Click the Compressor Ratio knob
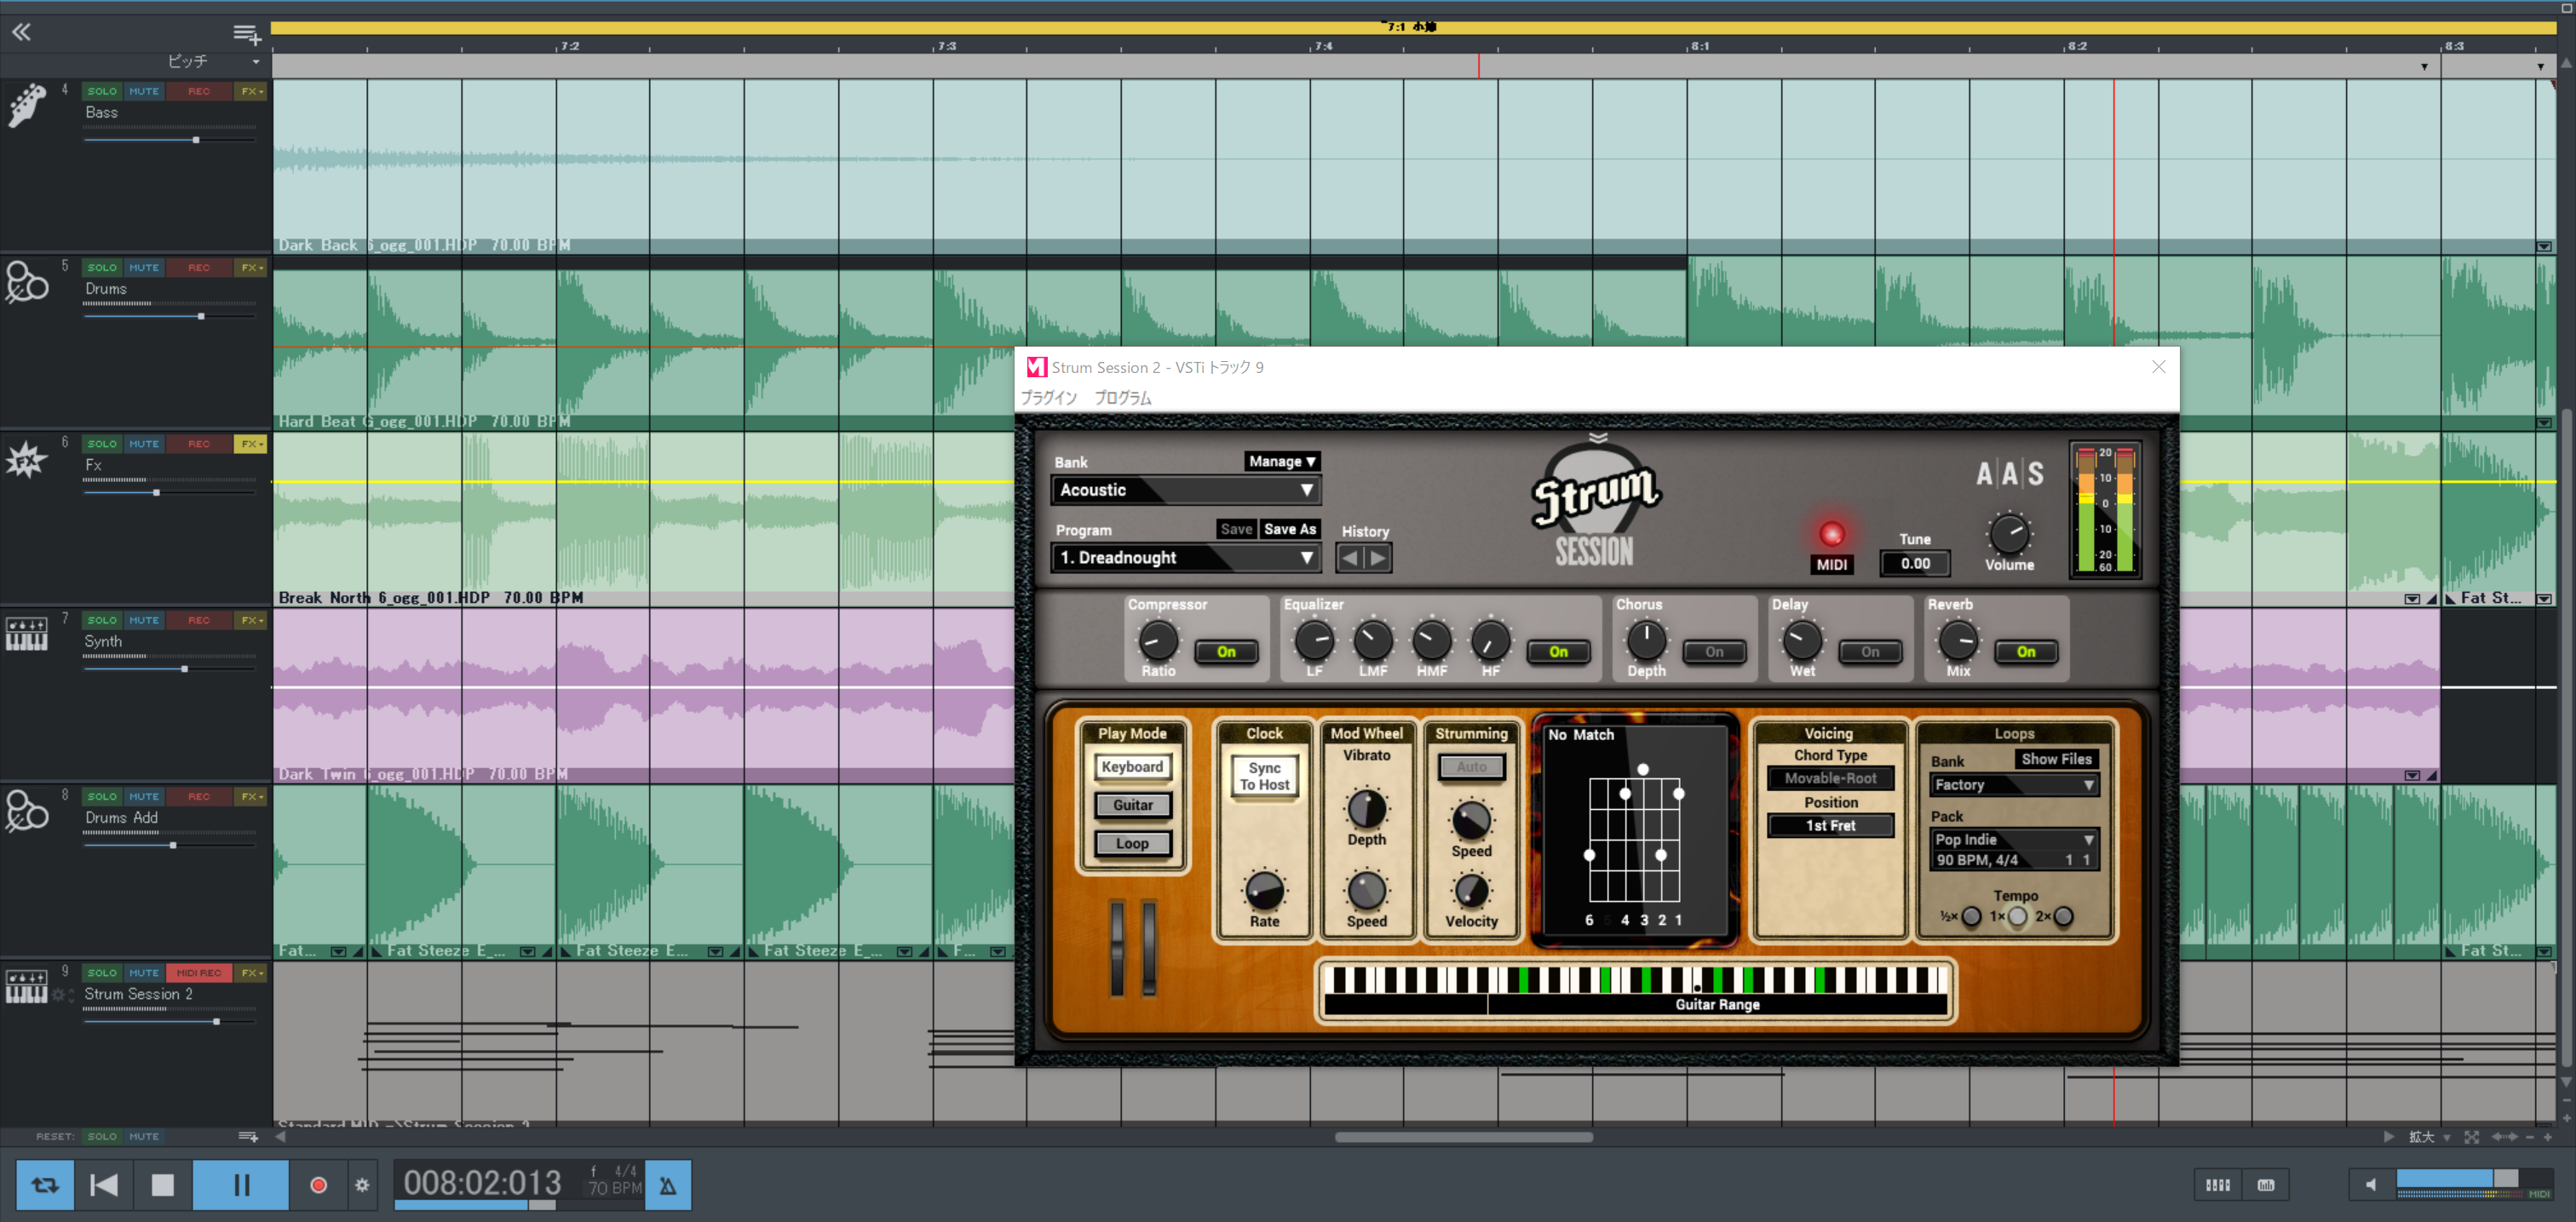The image size is (2576, 1222). (1158, 640)
